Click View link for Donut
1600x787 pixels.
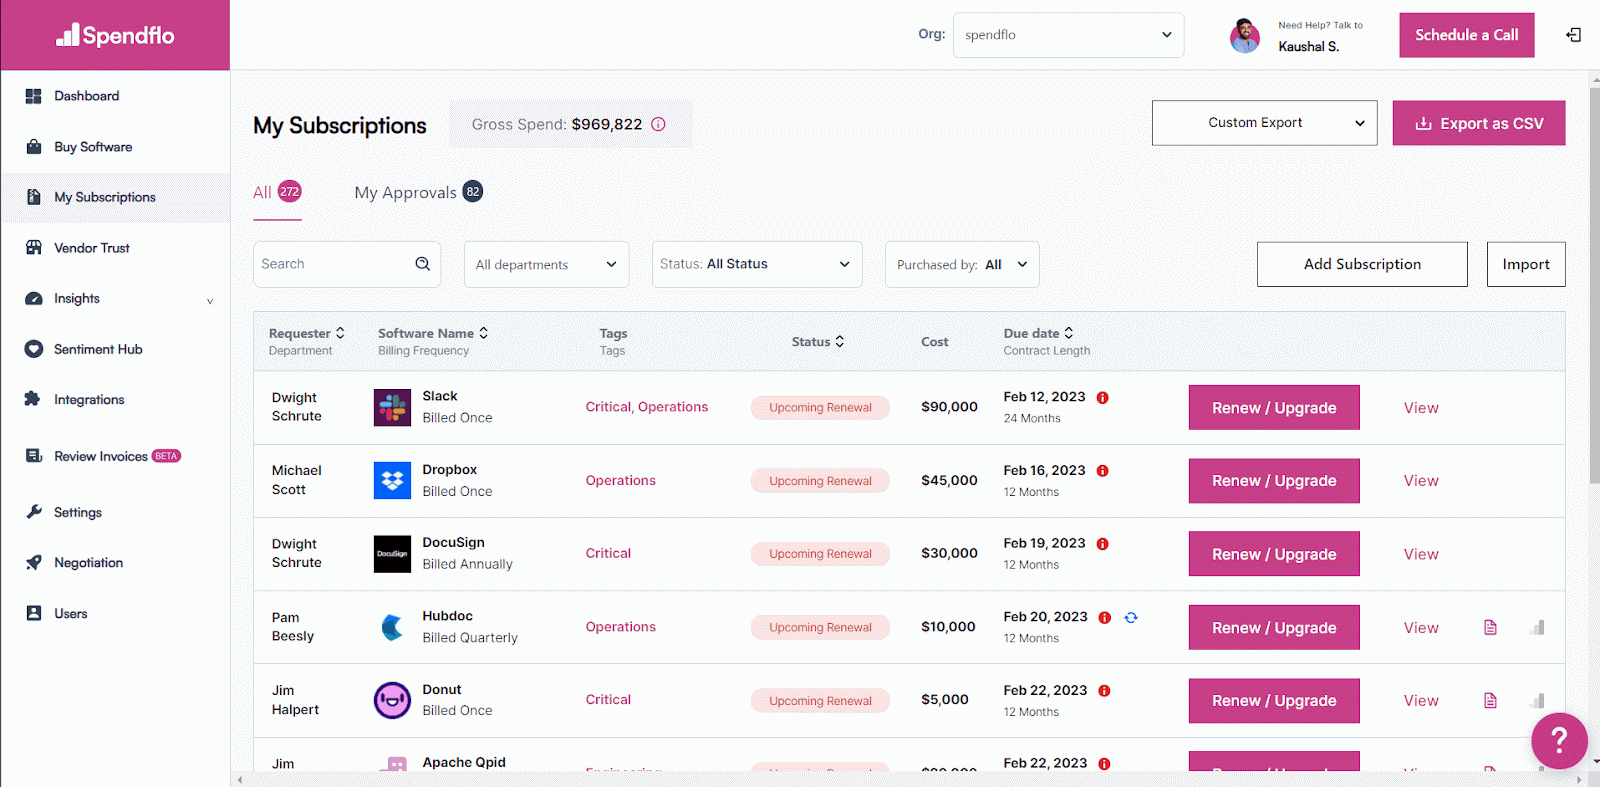(x=1421, y=701)
